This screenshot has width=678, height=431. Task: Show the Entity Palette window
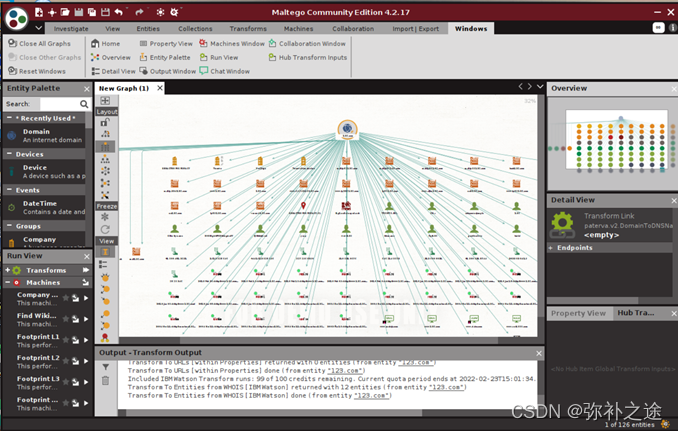click(x=165, y=57)
